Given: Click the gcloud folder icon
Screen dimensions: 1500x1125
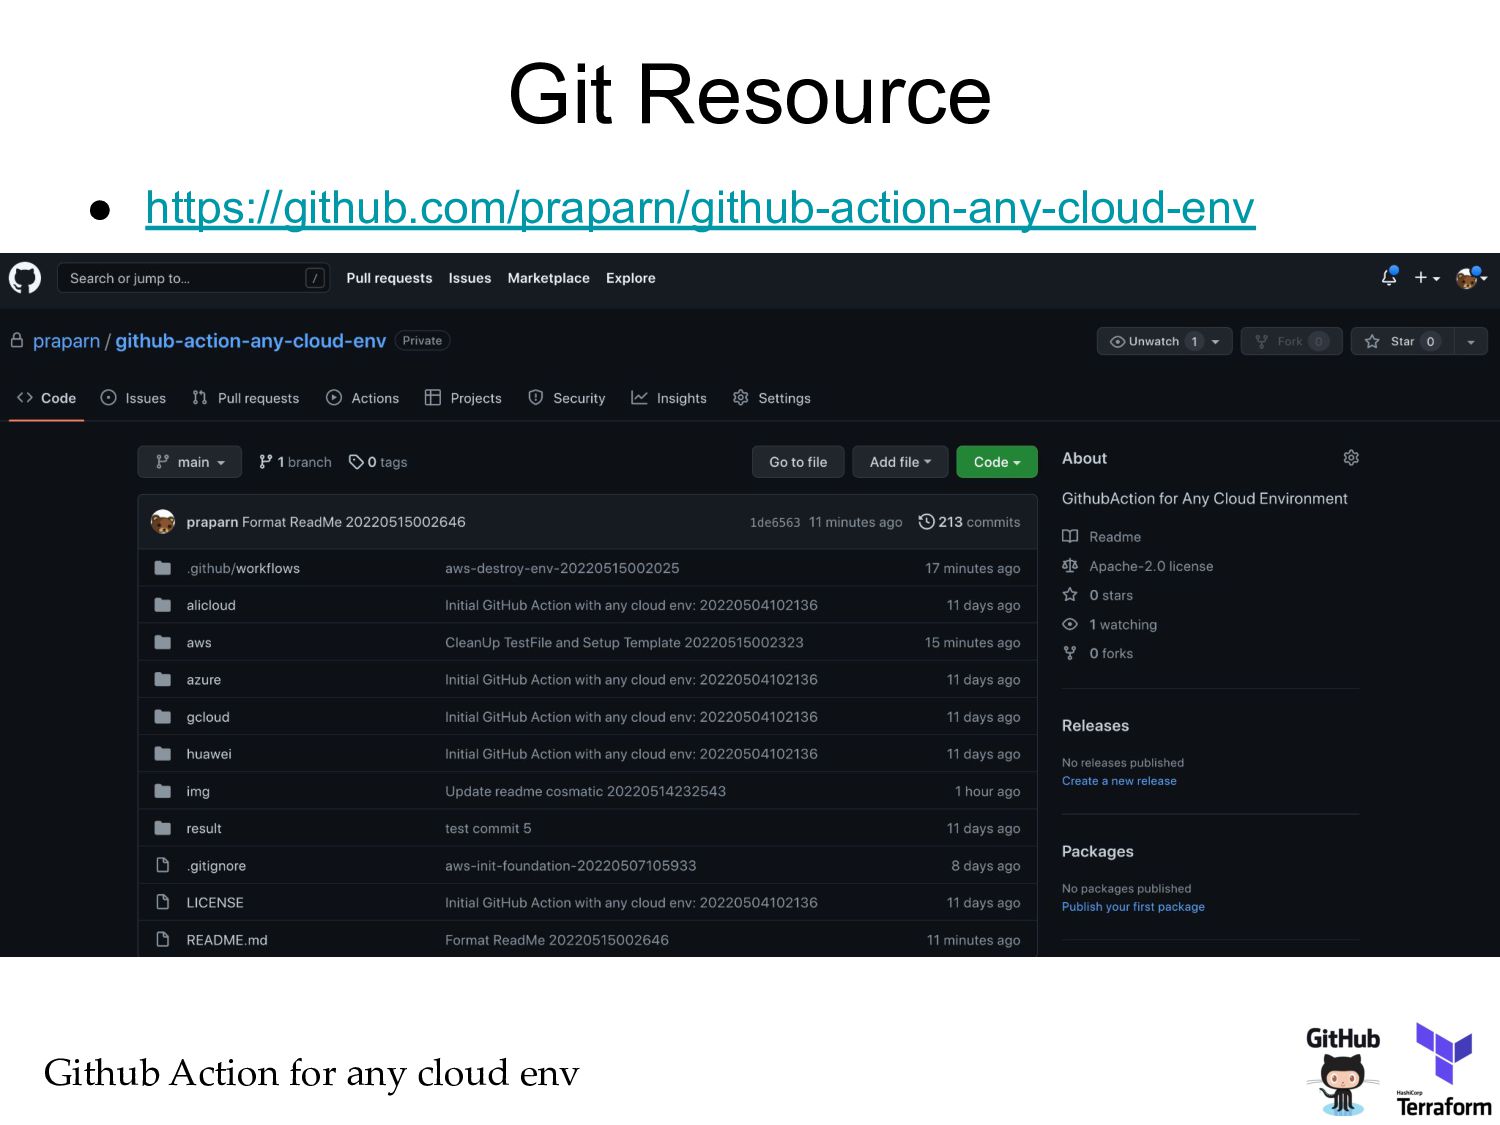Looking at the screenshot, I should coord(163,717).
